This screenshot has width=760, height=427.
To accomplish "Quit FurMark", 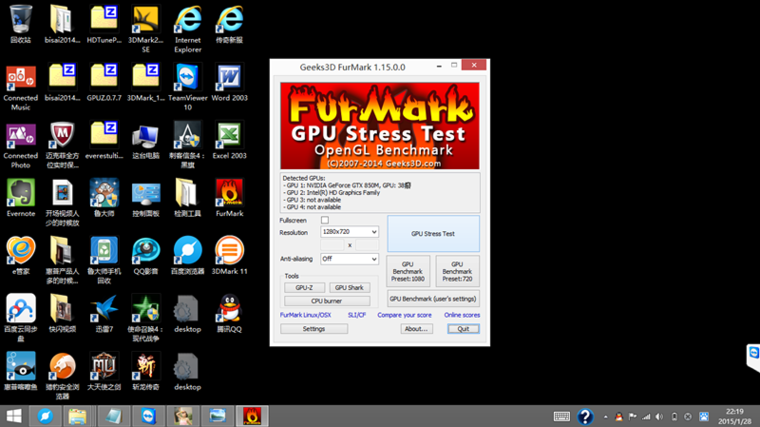I will coord(463,329).
